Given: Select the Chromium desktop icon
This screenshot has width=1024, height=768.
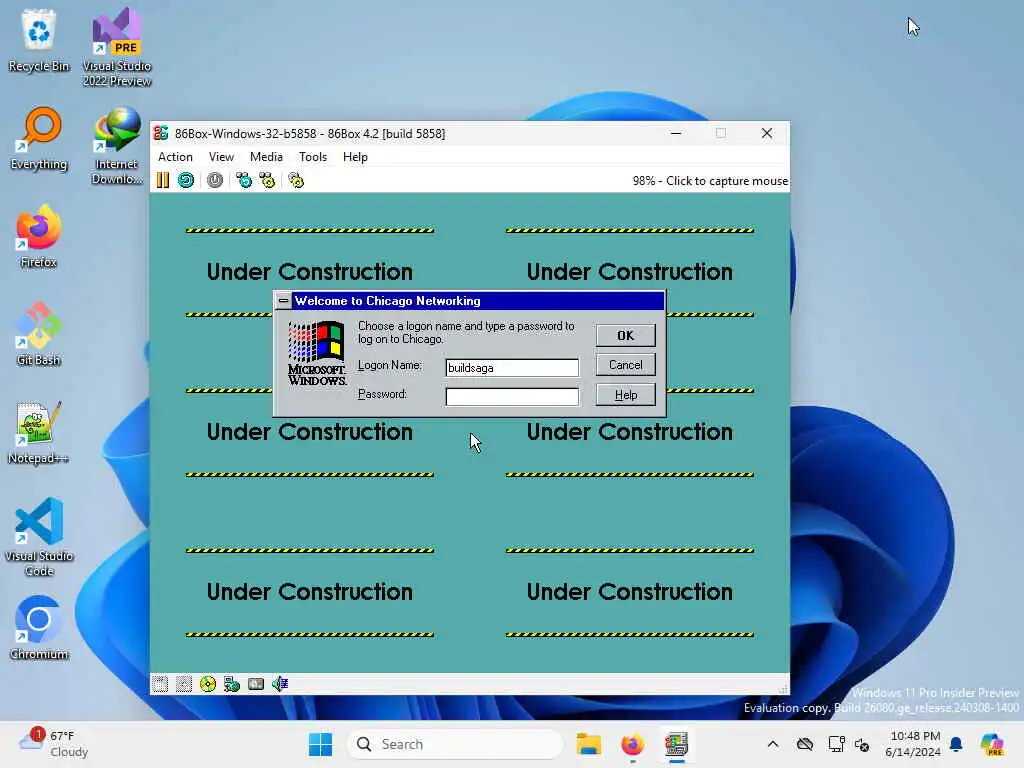Looking at the screenshot, I should (39, 628).
